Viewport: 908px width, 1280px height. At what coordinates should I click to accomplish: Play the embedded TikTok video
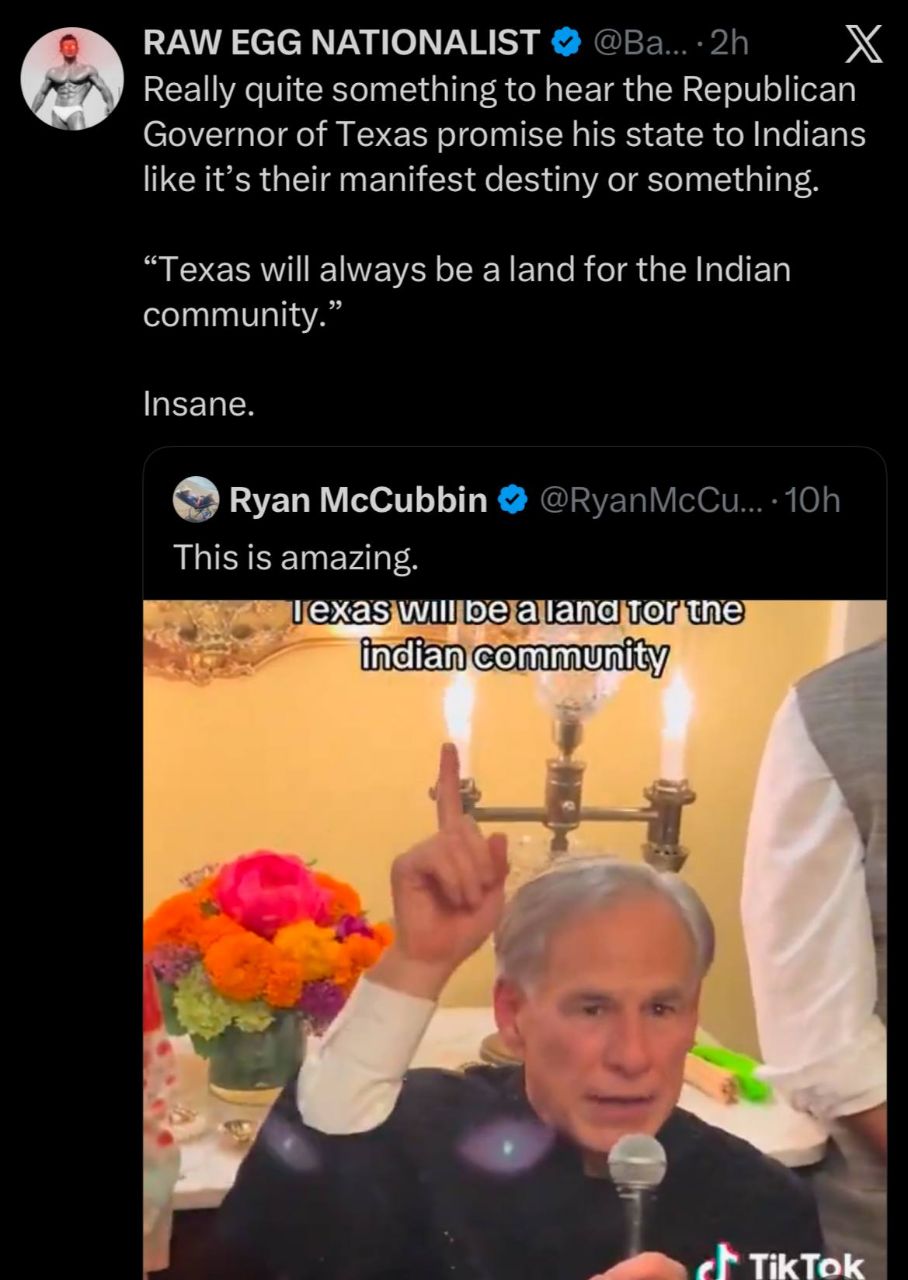click(x=514, y=940)
